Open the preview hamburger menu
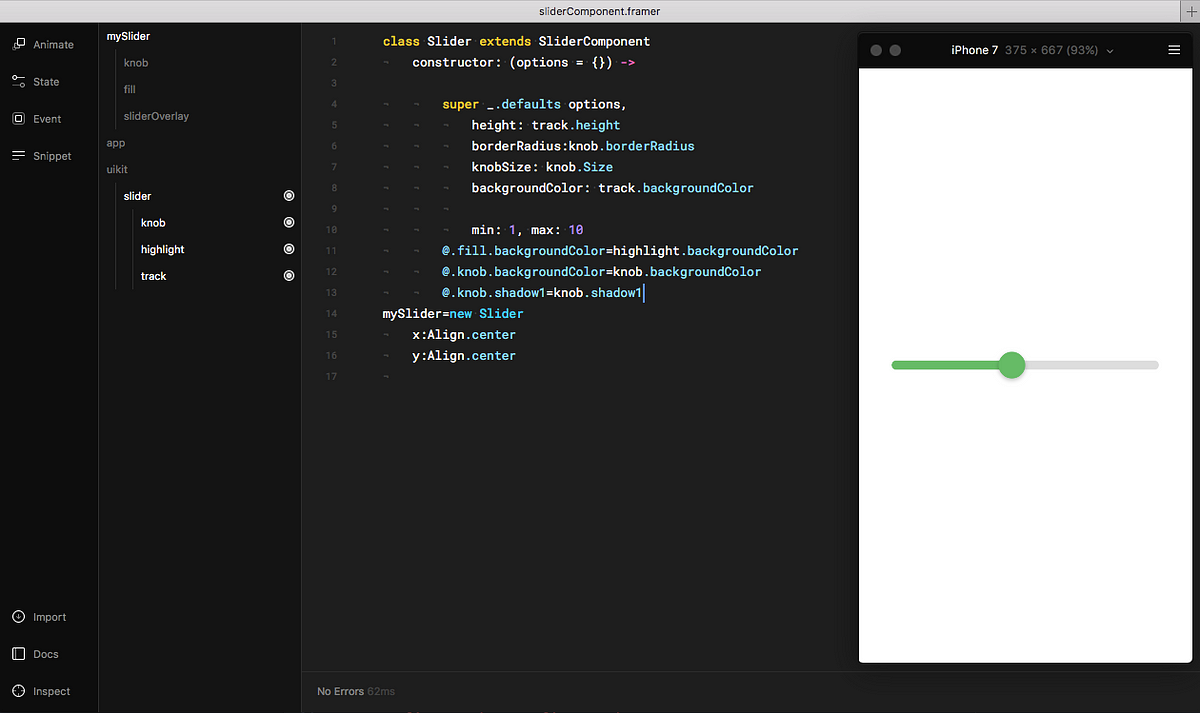Screen dimensions: 1200x713 [1174, 50]
